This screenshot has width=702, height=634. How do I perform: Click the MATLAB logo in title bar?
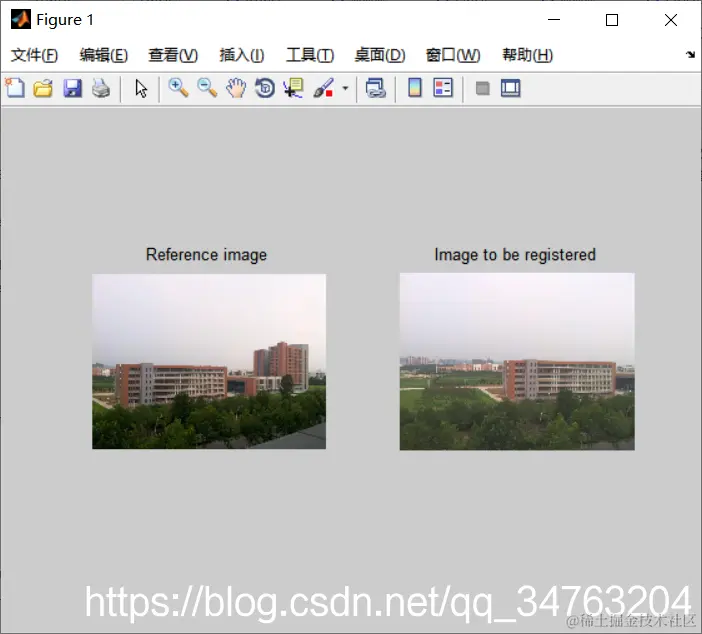(21, 19)
